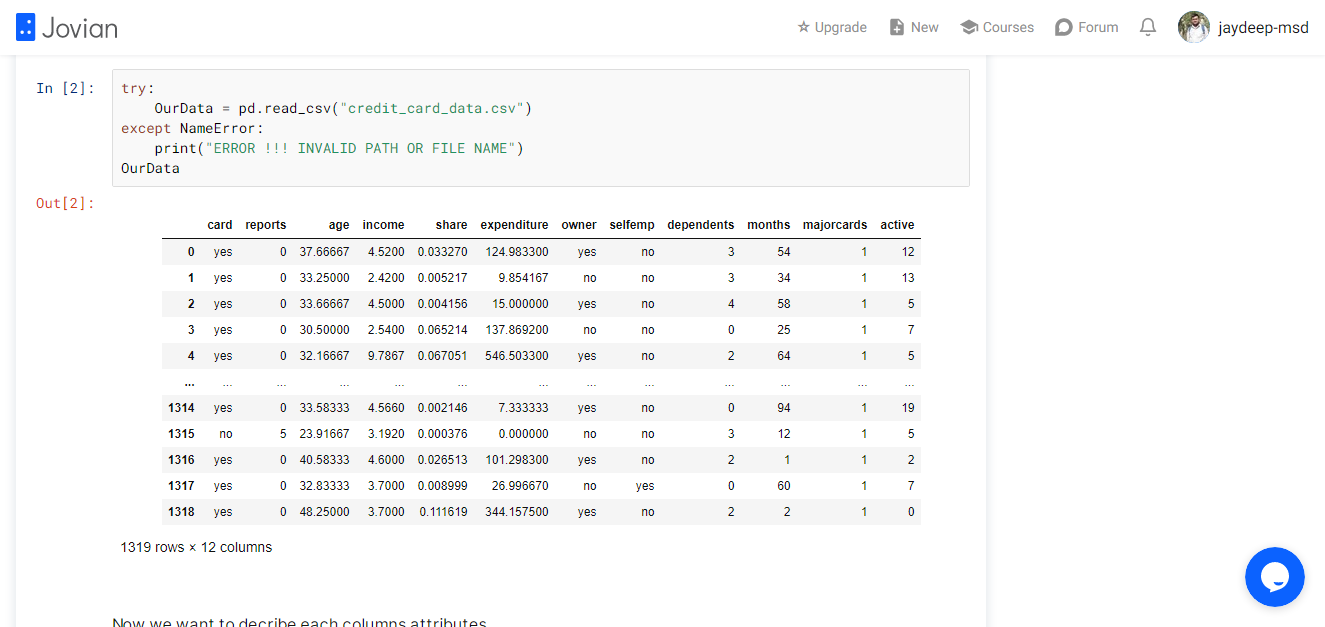Image resolution: width=1325 pixels, height=627 pixels.
Task: Click the Upgrade star icon
Action: [x=803, y=27]
